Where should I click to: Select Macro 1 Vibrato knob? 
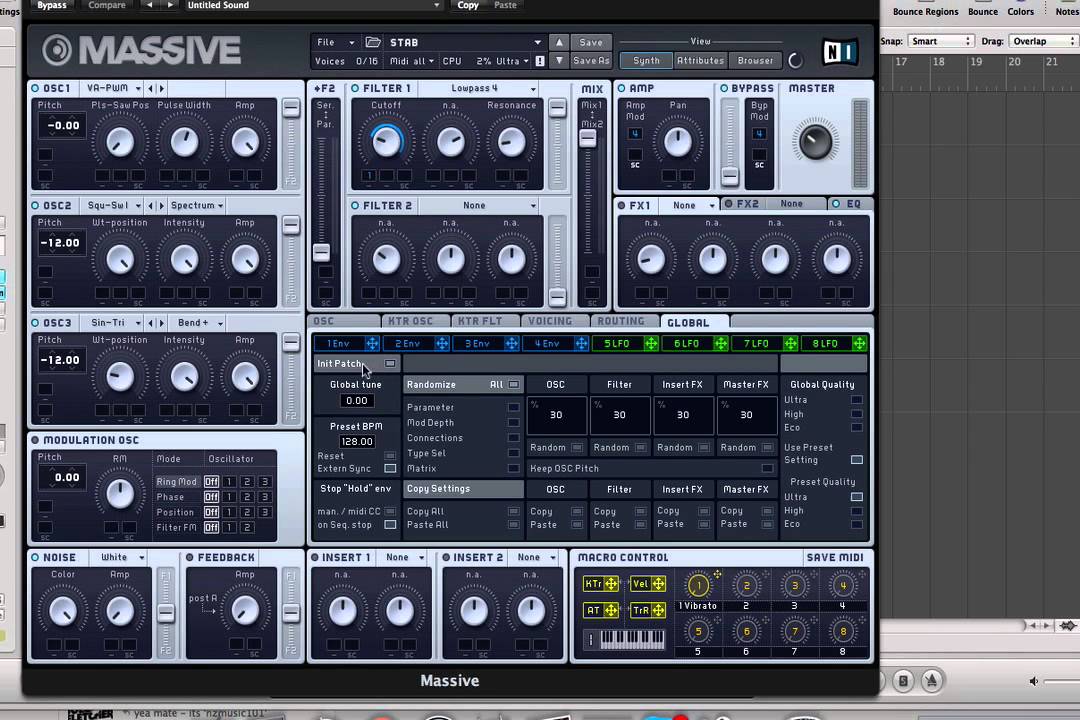[x=698, y=586]
